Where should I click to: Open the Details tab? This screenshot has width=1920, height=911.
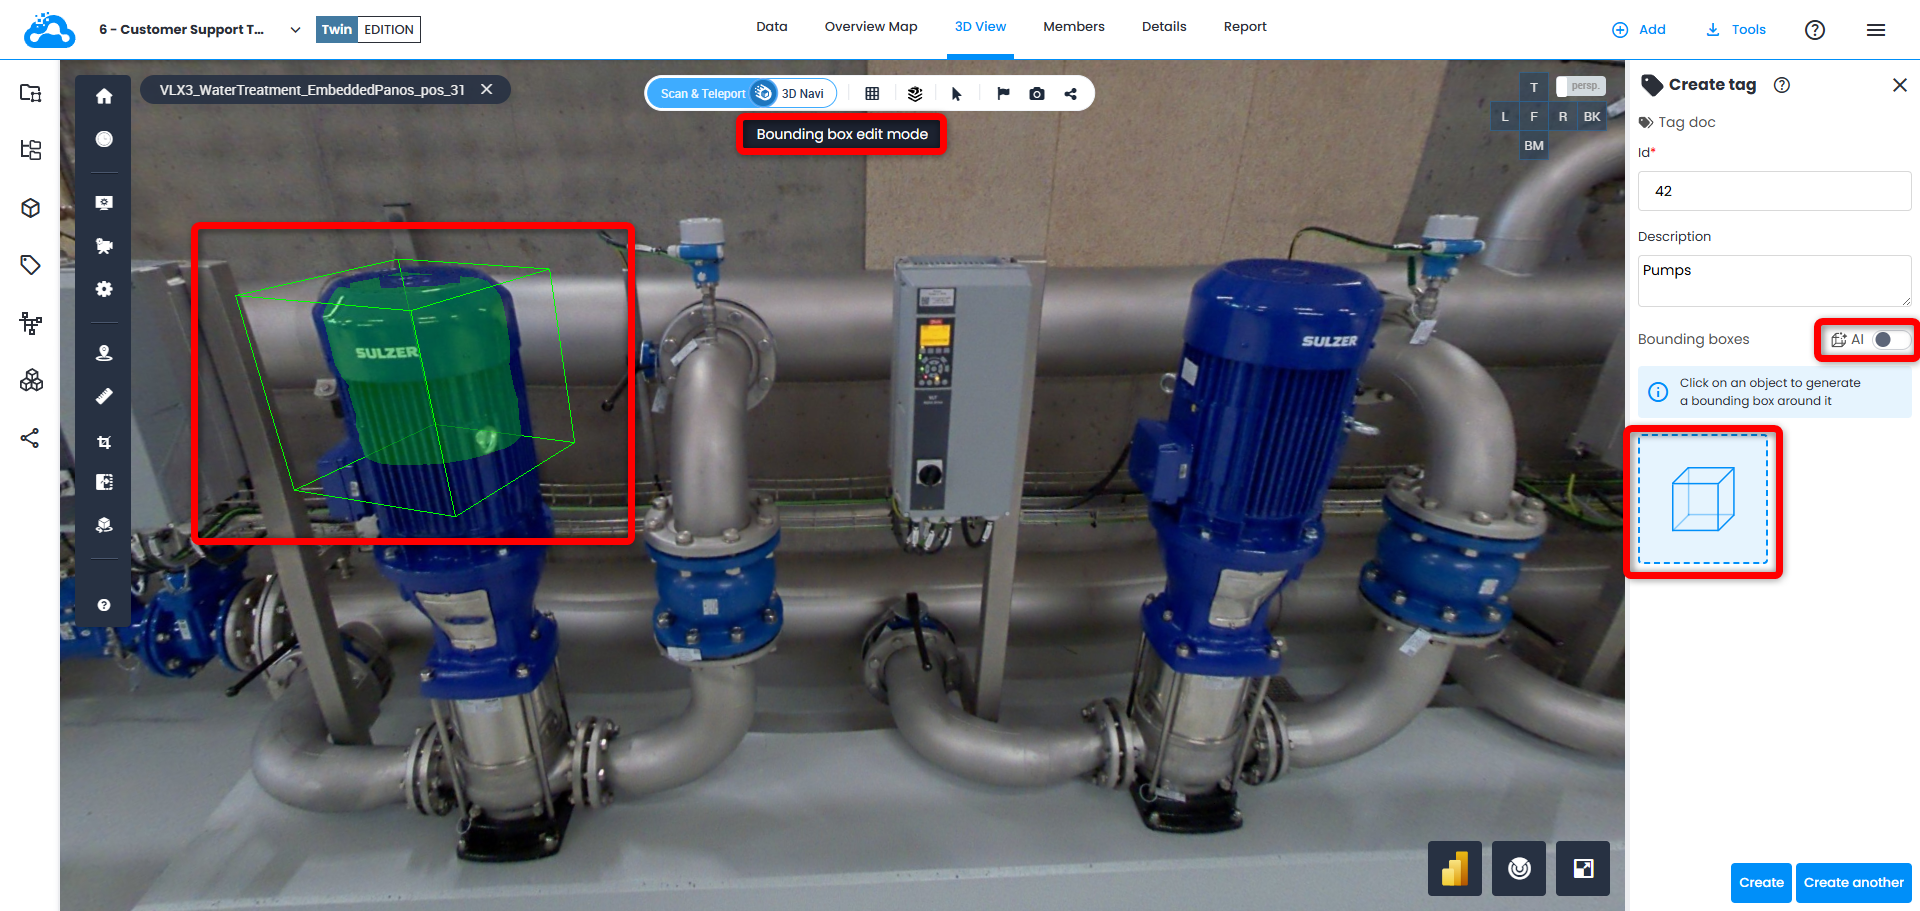coord(1164,27)
